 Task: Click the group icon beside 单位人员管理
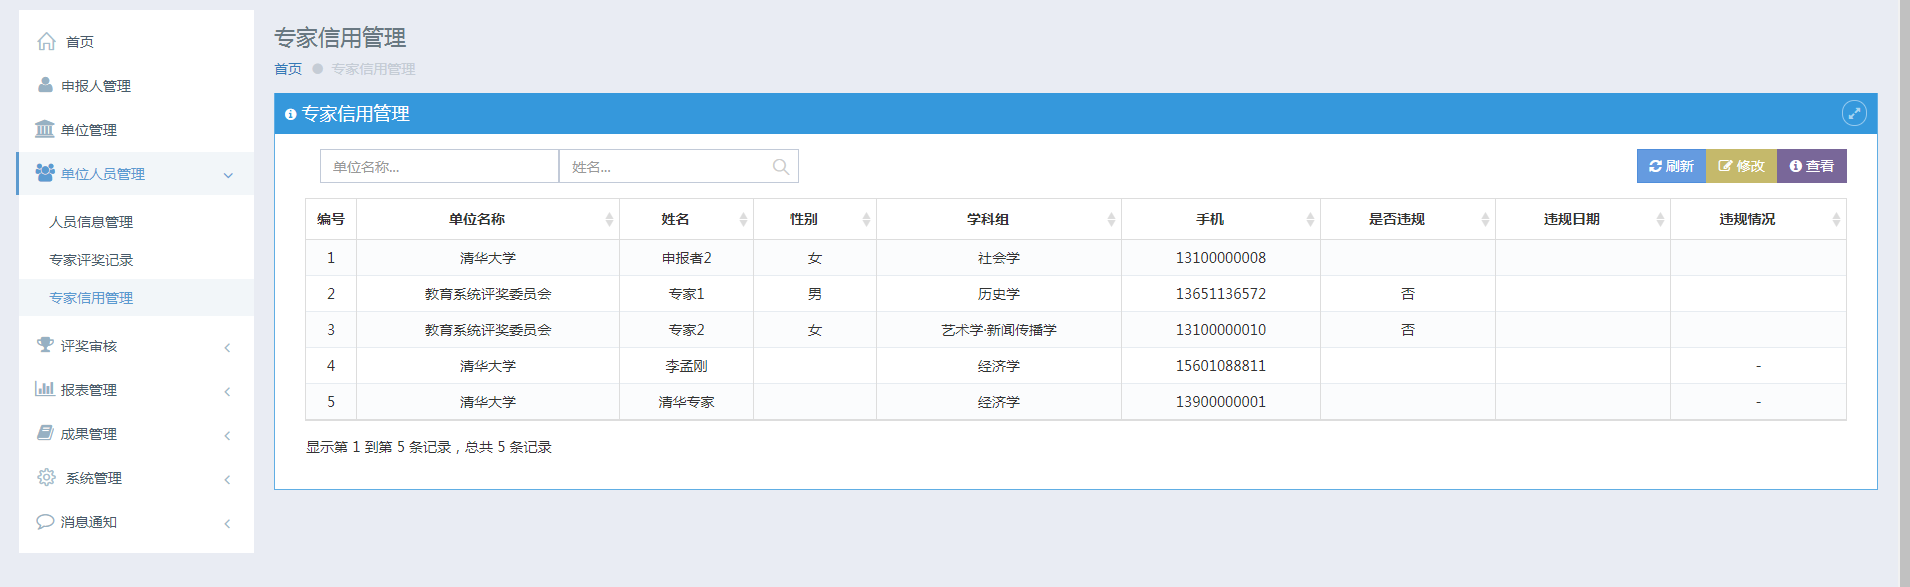[45, 173]
